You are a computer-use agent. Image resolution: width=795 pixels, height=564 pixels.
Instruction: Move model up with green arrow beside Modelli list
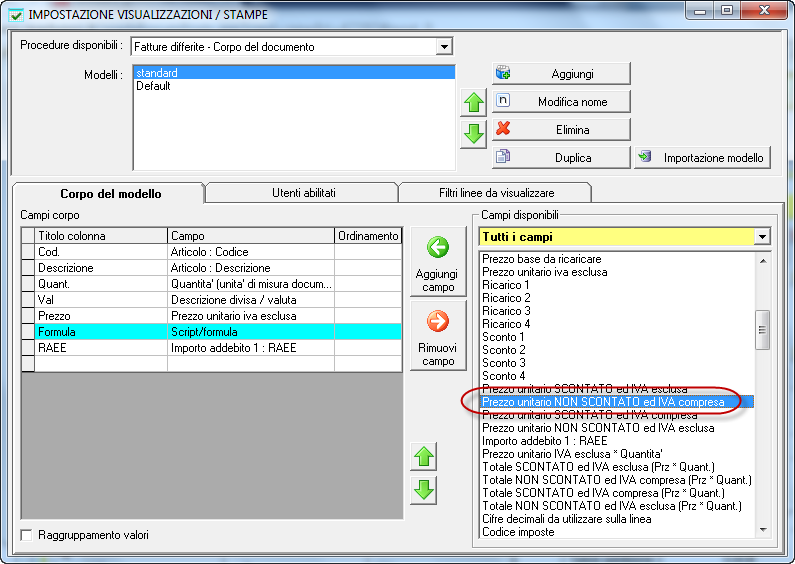click(474, 102)
